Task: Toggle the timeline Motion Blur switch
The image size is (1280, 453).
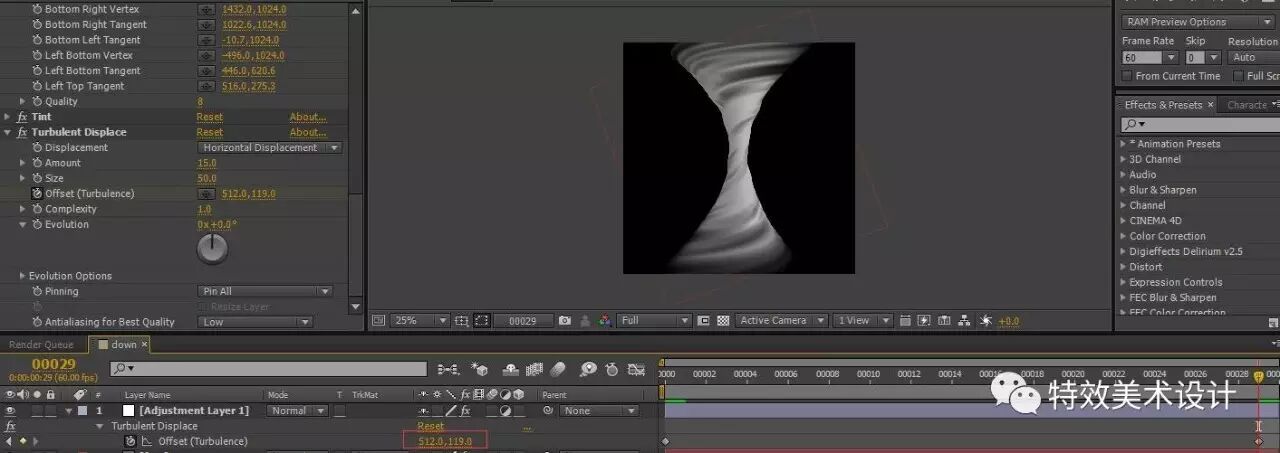Action: (x=558, y=369)
